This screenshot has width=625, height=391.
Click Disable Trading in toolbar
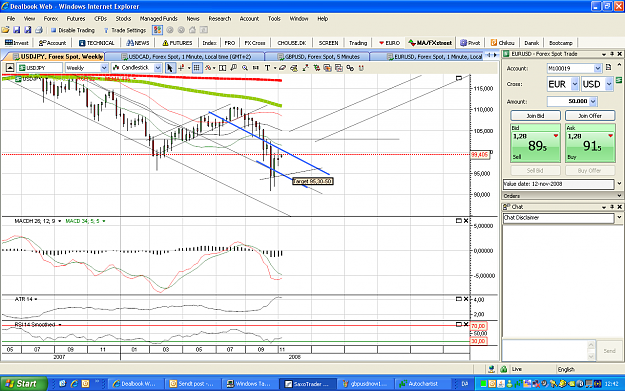point(73,30)
